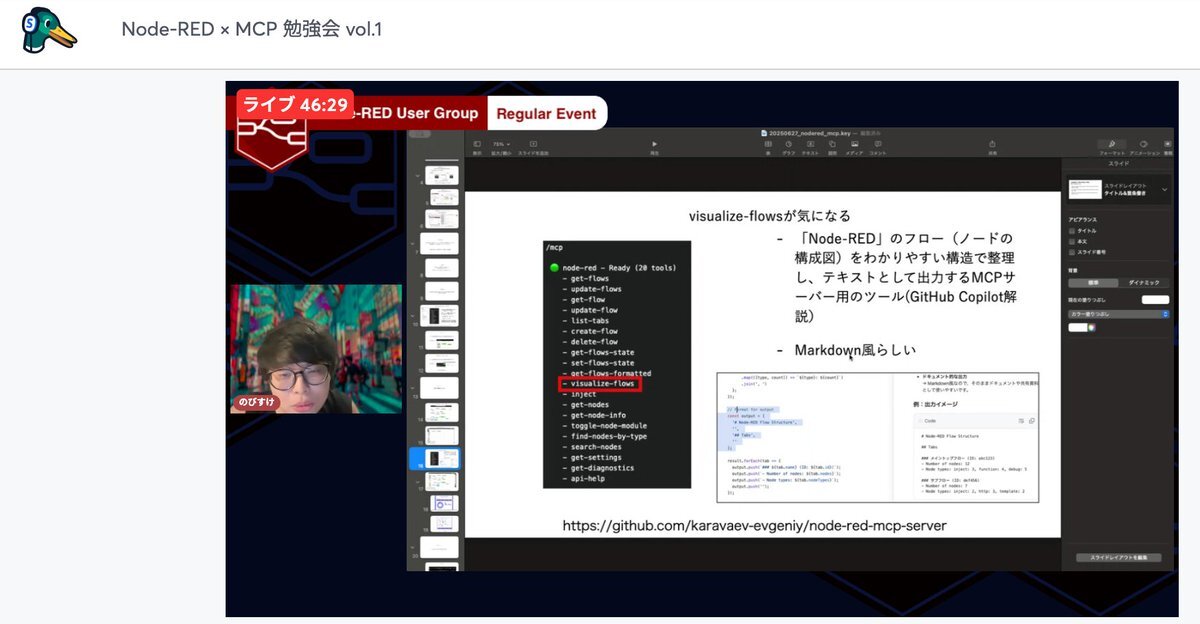The image size is (1200, 624).
Task: Click 'create-flow' in the tool list
Action: pyautogui.click(x=594, y=331)
